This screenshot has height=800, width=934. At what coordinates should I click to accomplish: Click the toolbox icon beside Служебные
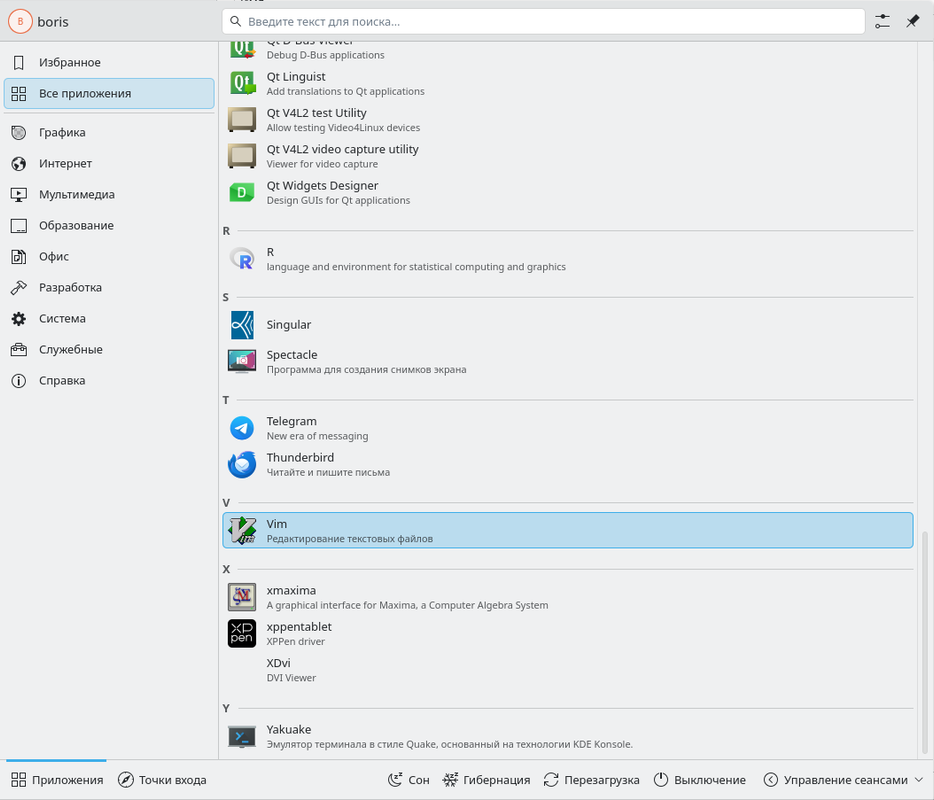click(x=18, y=350)
